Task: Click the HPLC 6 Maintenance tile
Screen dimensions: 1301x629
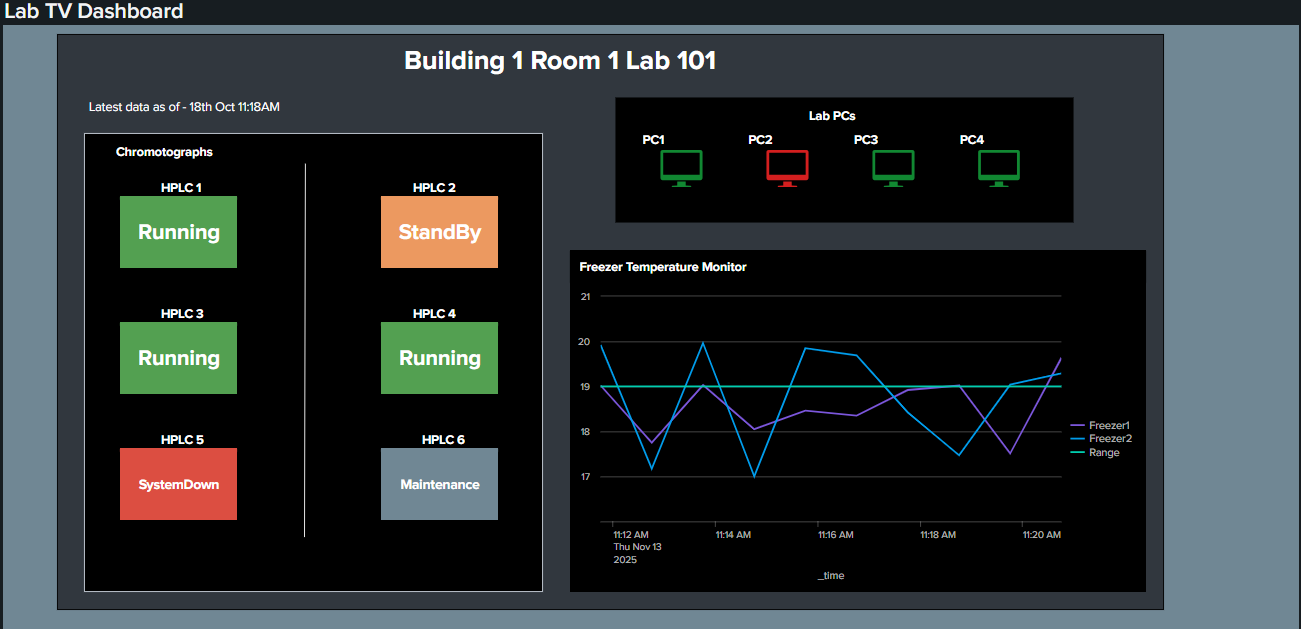Action: pyautogui.click(x=439, y=483)
